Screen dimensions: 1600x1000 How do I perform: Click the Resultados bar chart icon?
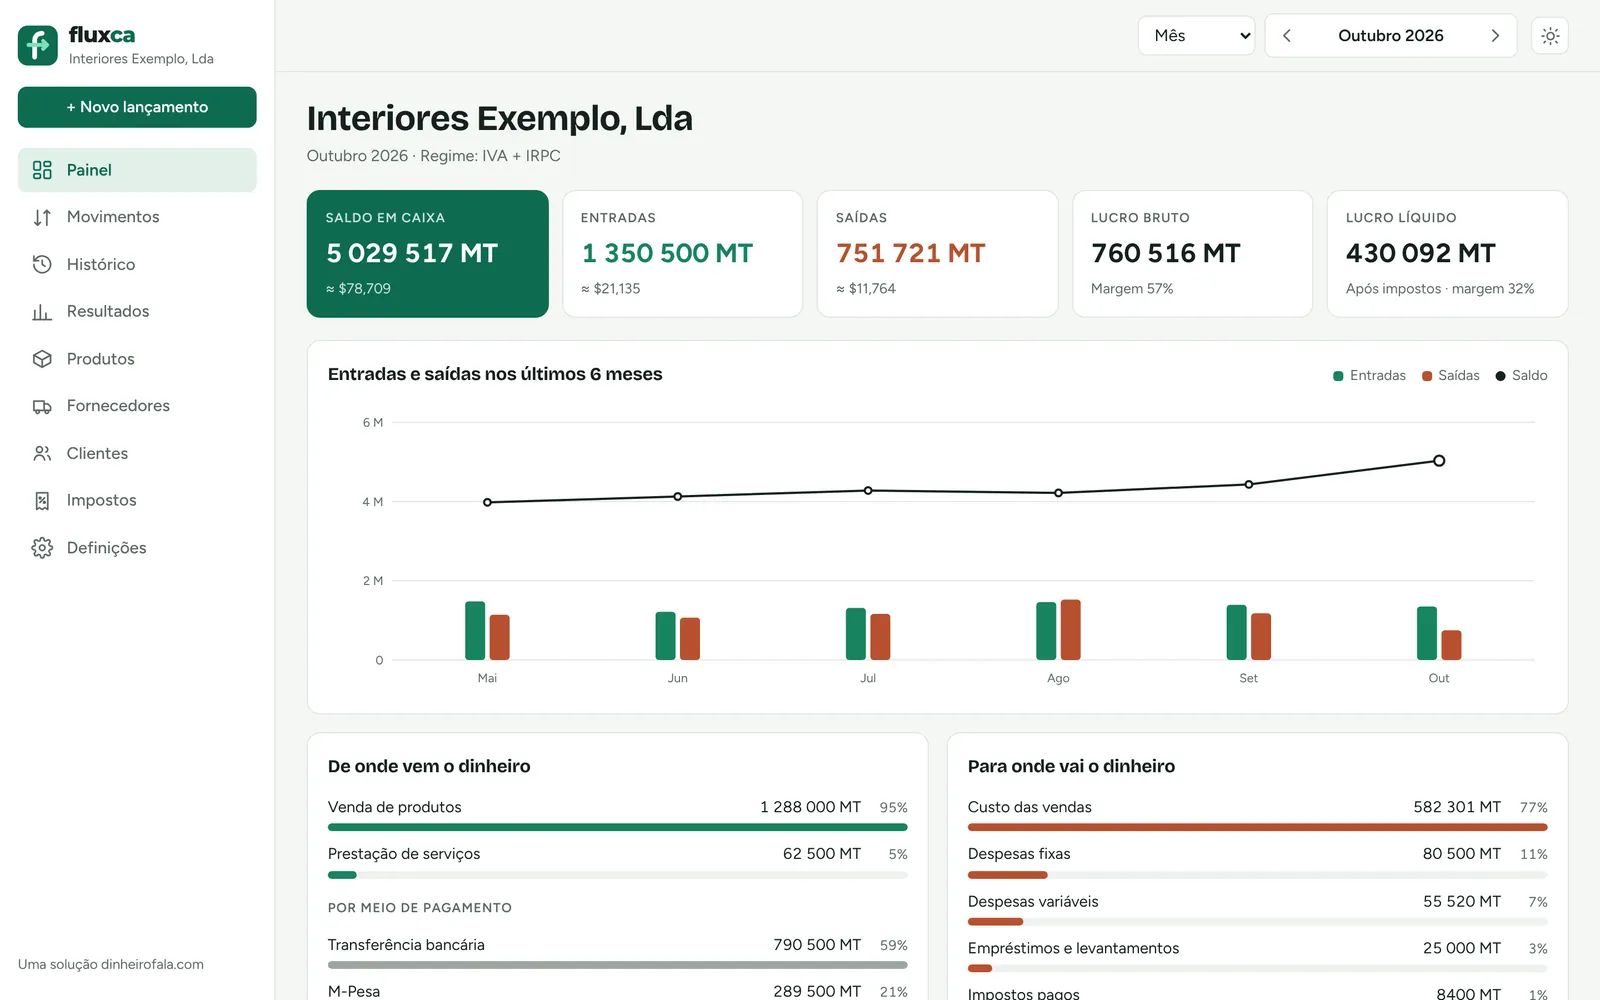[x=42, y=312]
